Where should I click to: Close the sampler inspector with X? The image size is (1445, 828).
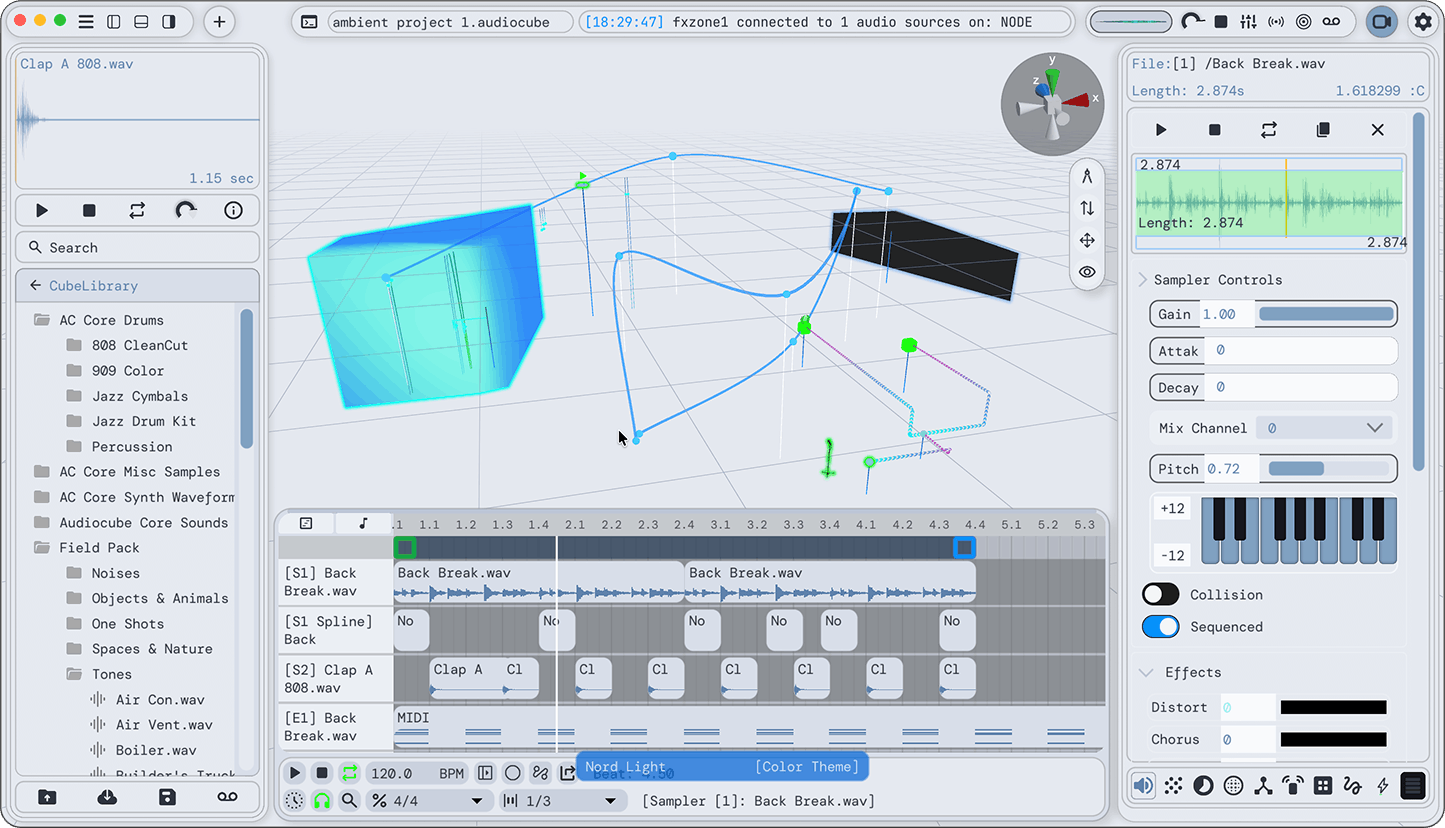pyautogui.click(x=1377, y=130)
